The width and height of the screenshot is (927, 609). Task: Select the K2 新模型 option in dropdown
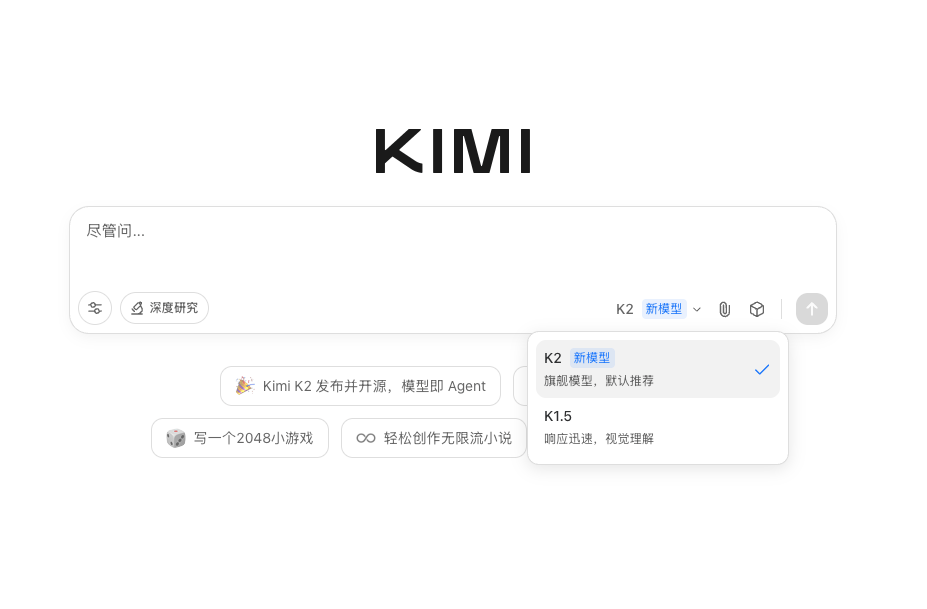point(658,369)
